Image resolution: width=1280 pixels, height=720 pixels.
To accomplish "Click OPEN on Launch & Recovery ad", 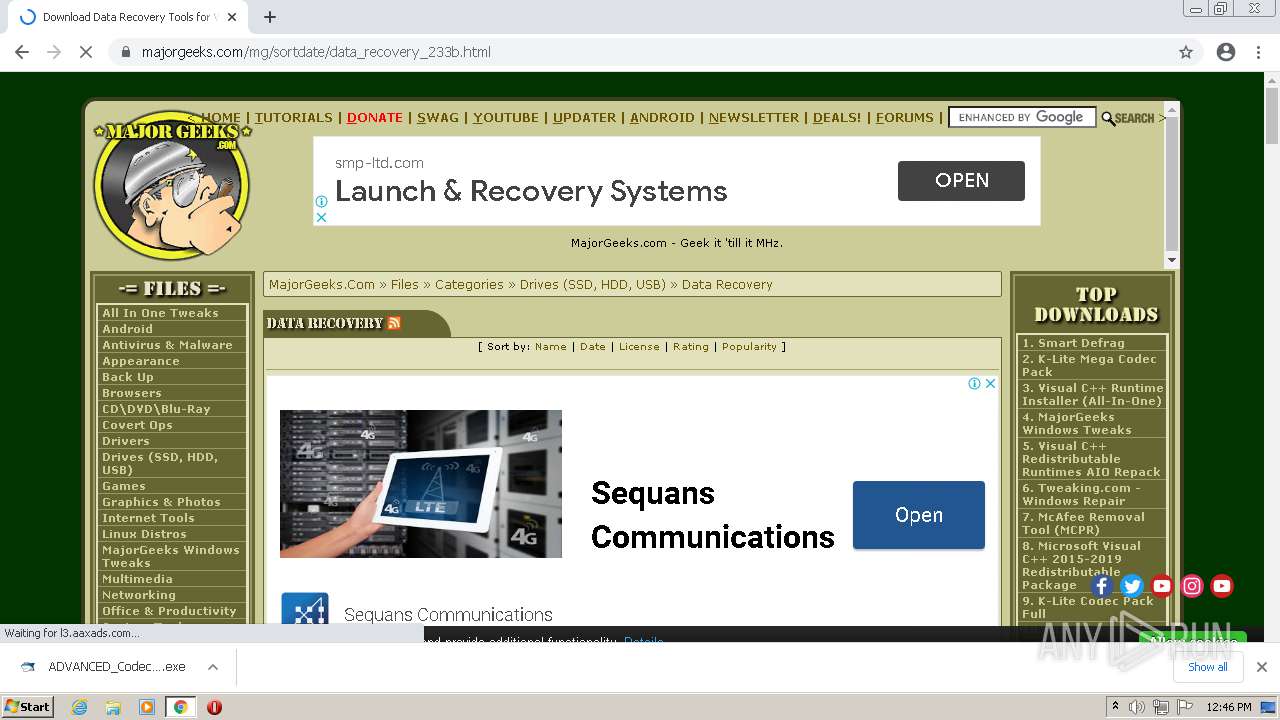I will click(961, 181).
